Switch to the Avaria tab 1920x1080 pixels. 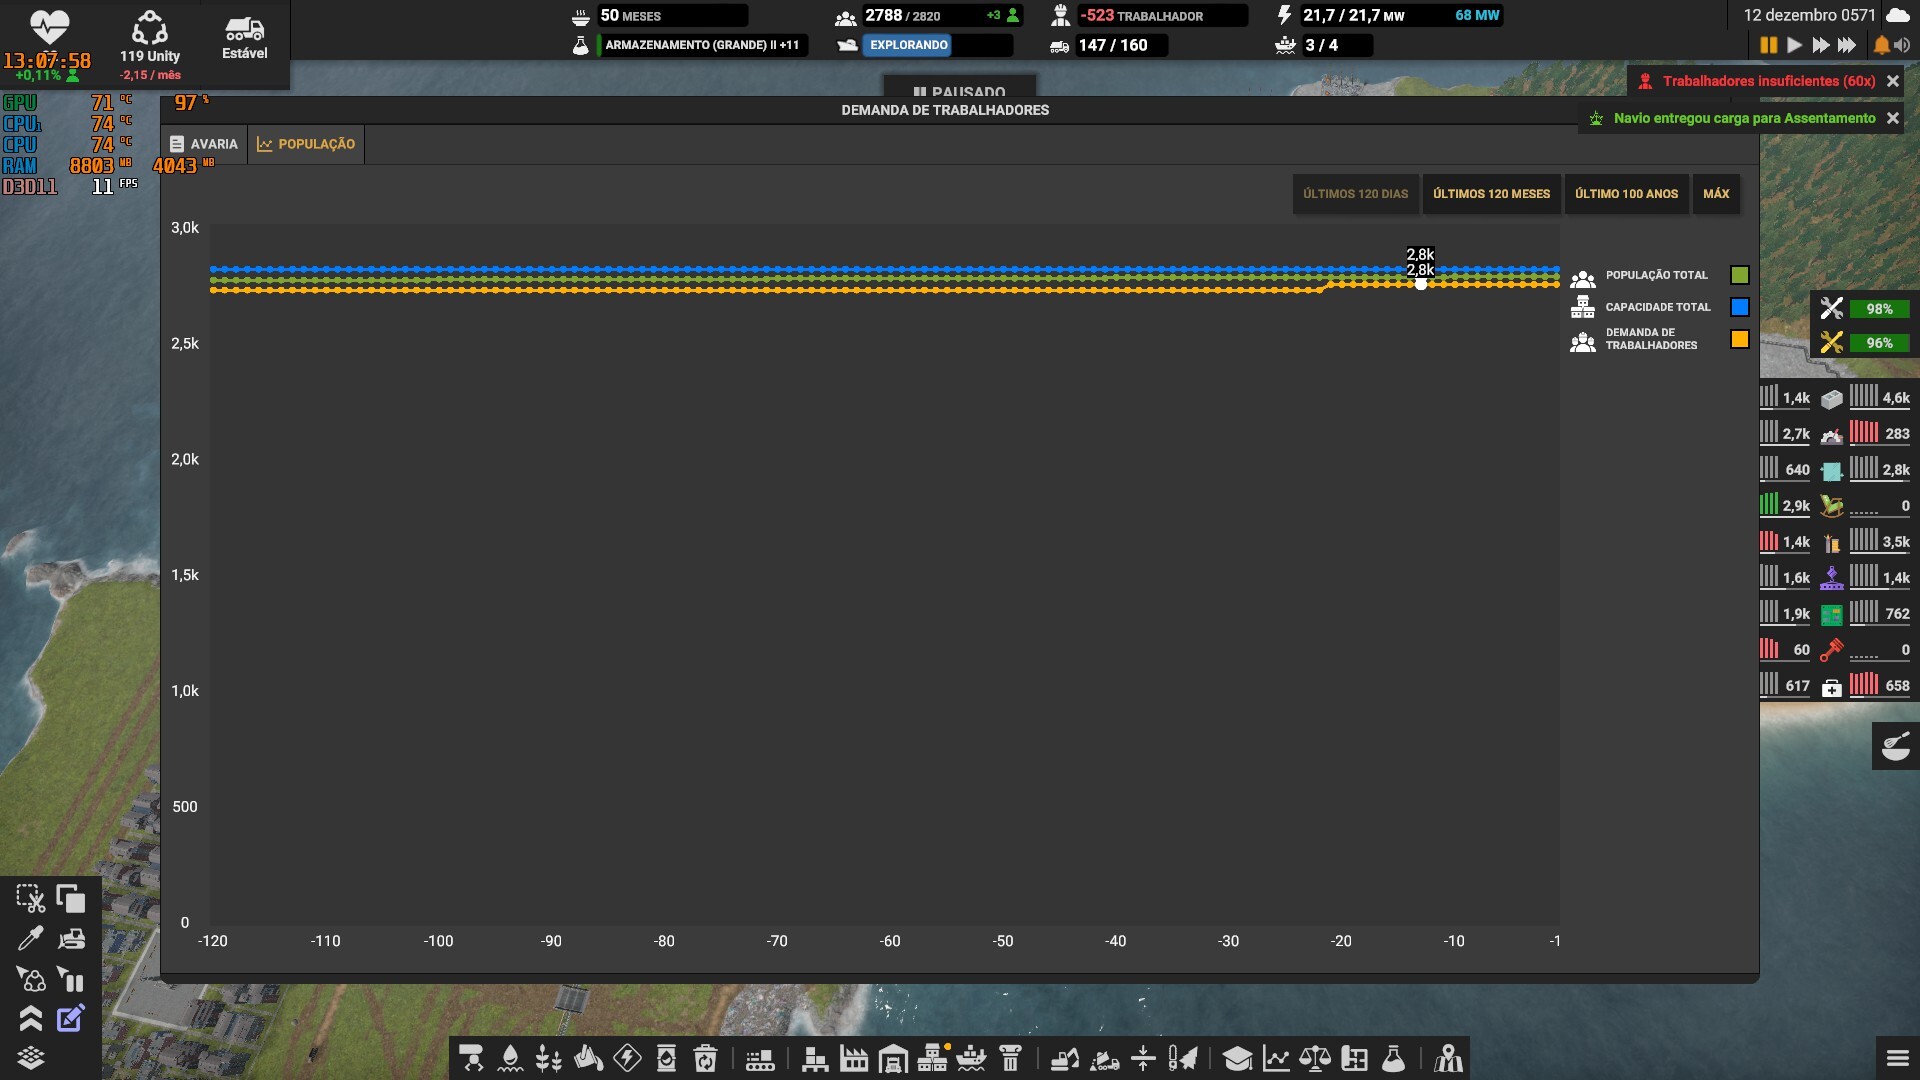point(204,144)
